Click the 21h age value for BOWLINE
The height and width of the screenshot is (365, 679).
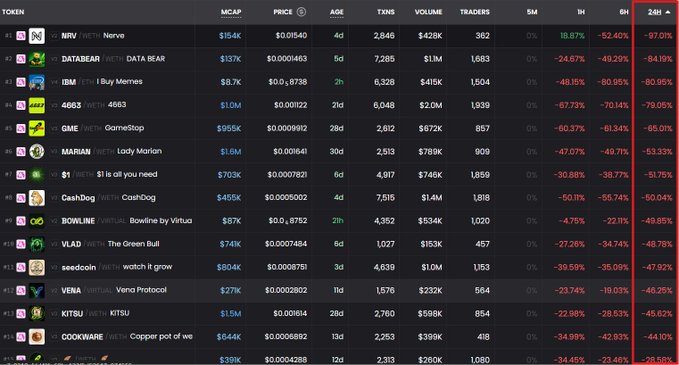tap(338, 221)
